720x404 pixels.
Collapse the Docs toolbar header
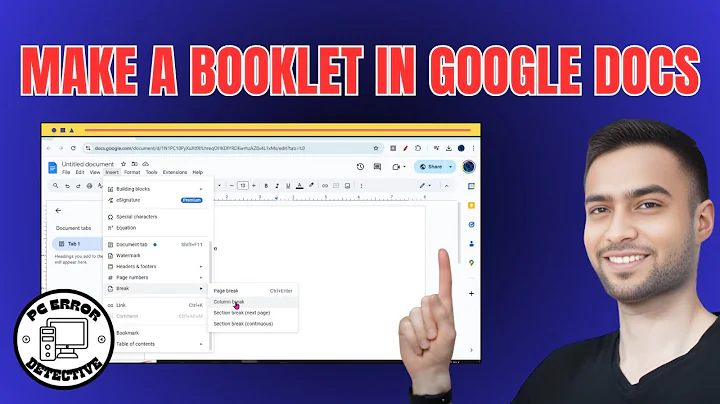[x=446, y=185]
